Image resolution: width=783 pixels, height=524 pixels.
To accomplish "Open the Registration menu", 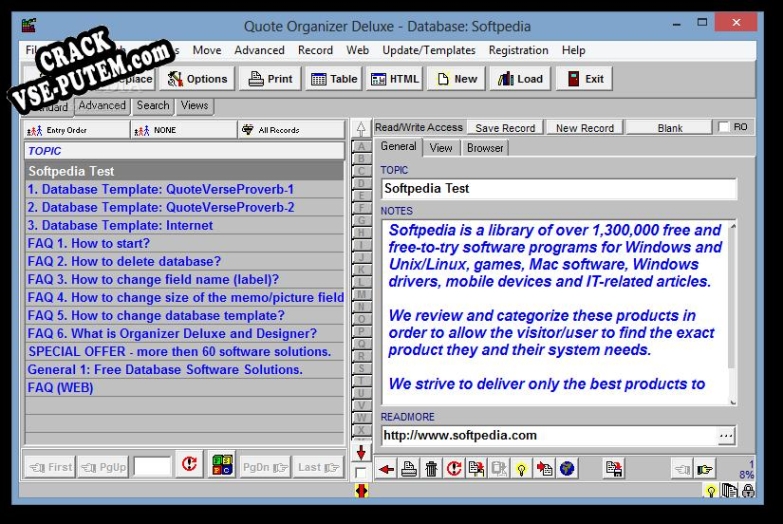I will pyautogui.click(x=518, y=50).
